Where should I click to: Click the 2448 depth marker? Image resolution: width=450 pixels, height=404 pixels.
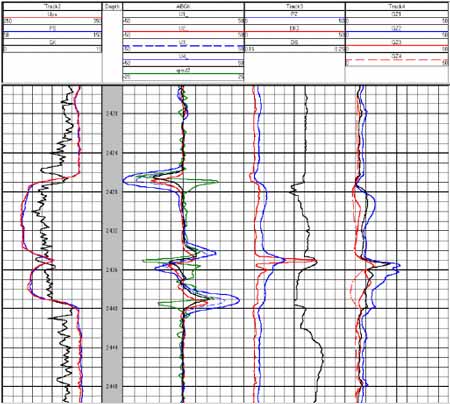113,387
